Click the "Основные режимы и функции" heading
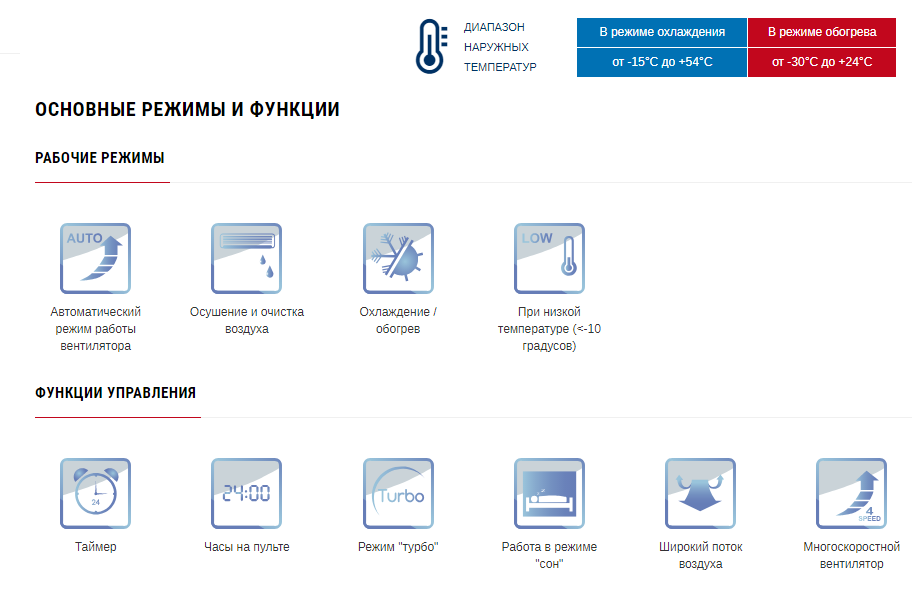 pos(187,110)
